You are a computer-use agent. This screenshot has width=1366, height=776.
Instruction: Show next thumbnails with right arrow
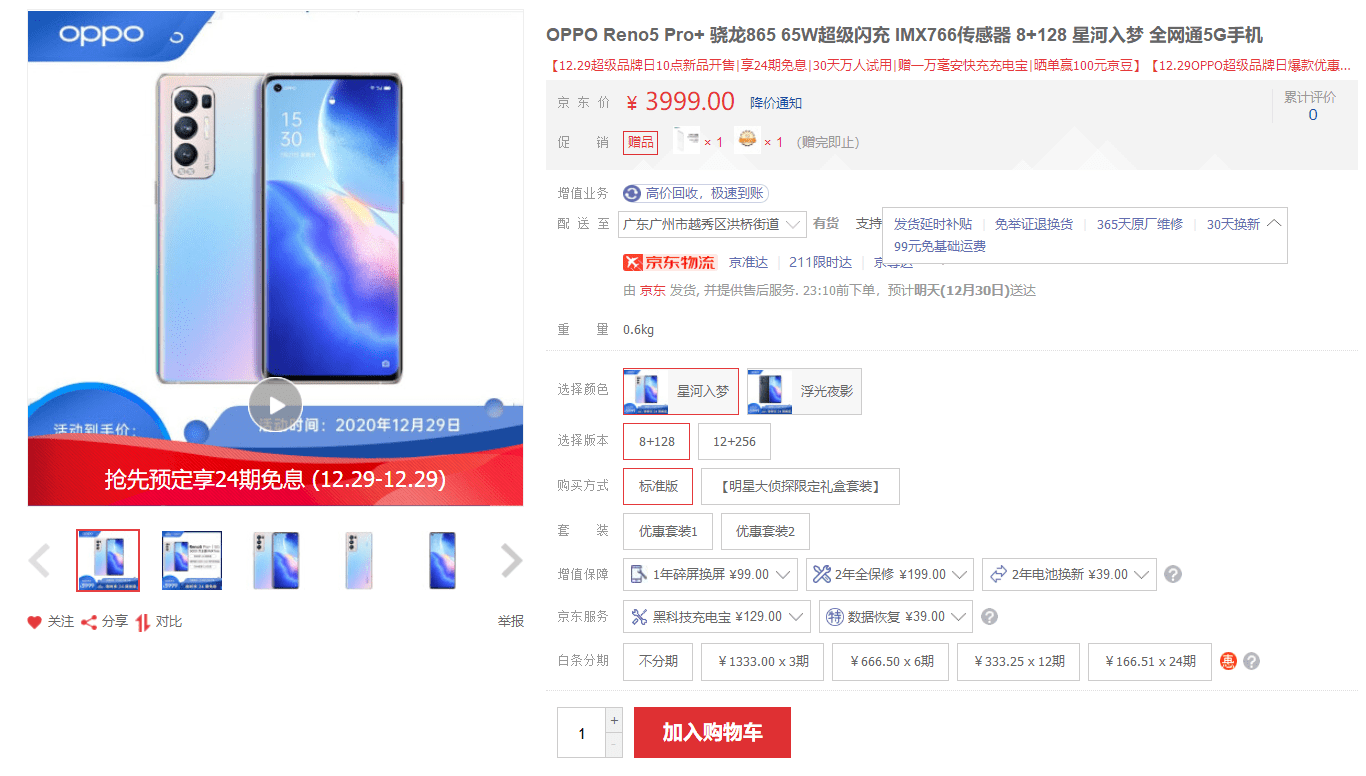[x=511, y=561]
